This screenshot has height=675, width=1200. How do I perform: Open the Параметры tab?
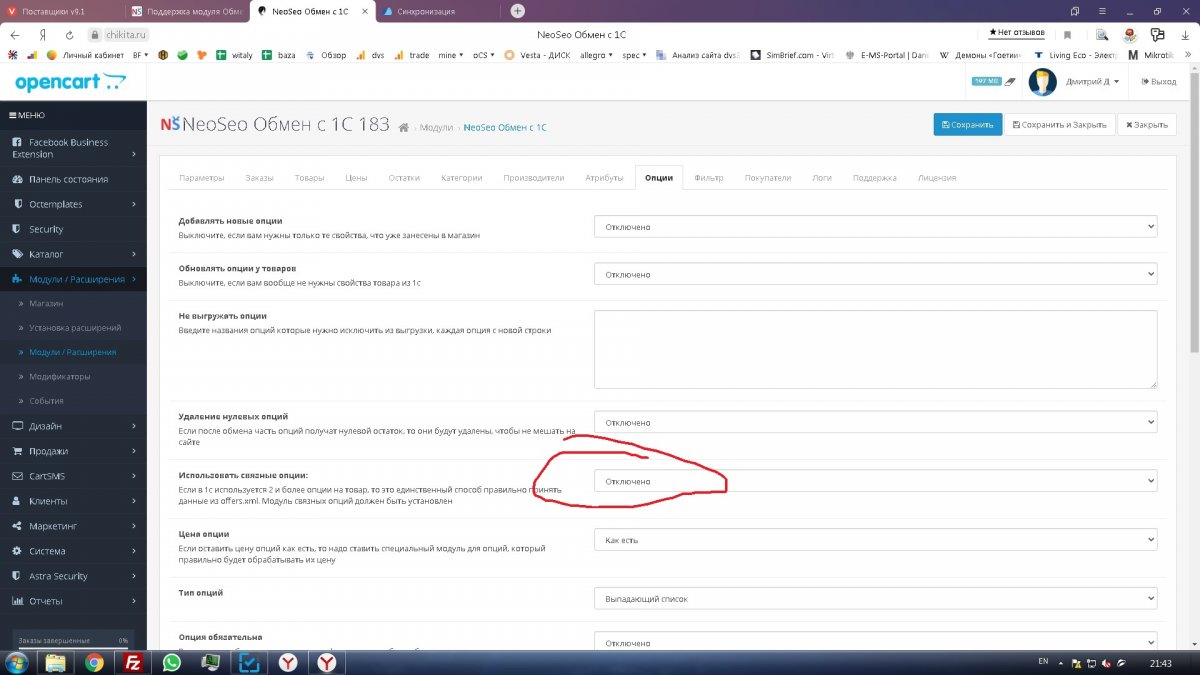point(201,178)
